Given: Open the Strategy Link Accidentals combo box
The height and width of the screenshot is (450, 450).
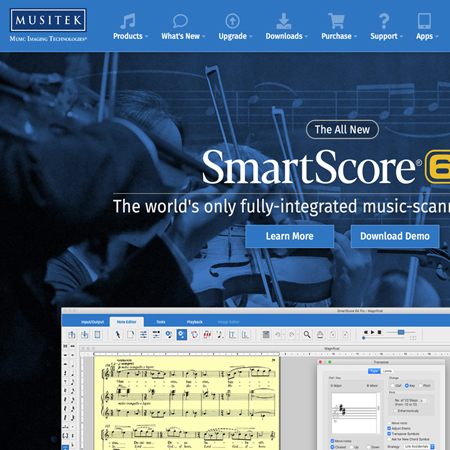Looking at the screenshot, I should [419, 446].
